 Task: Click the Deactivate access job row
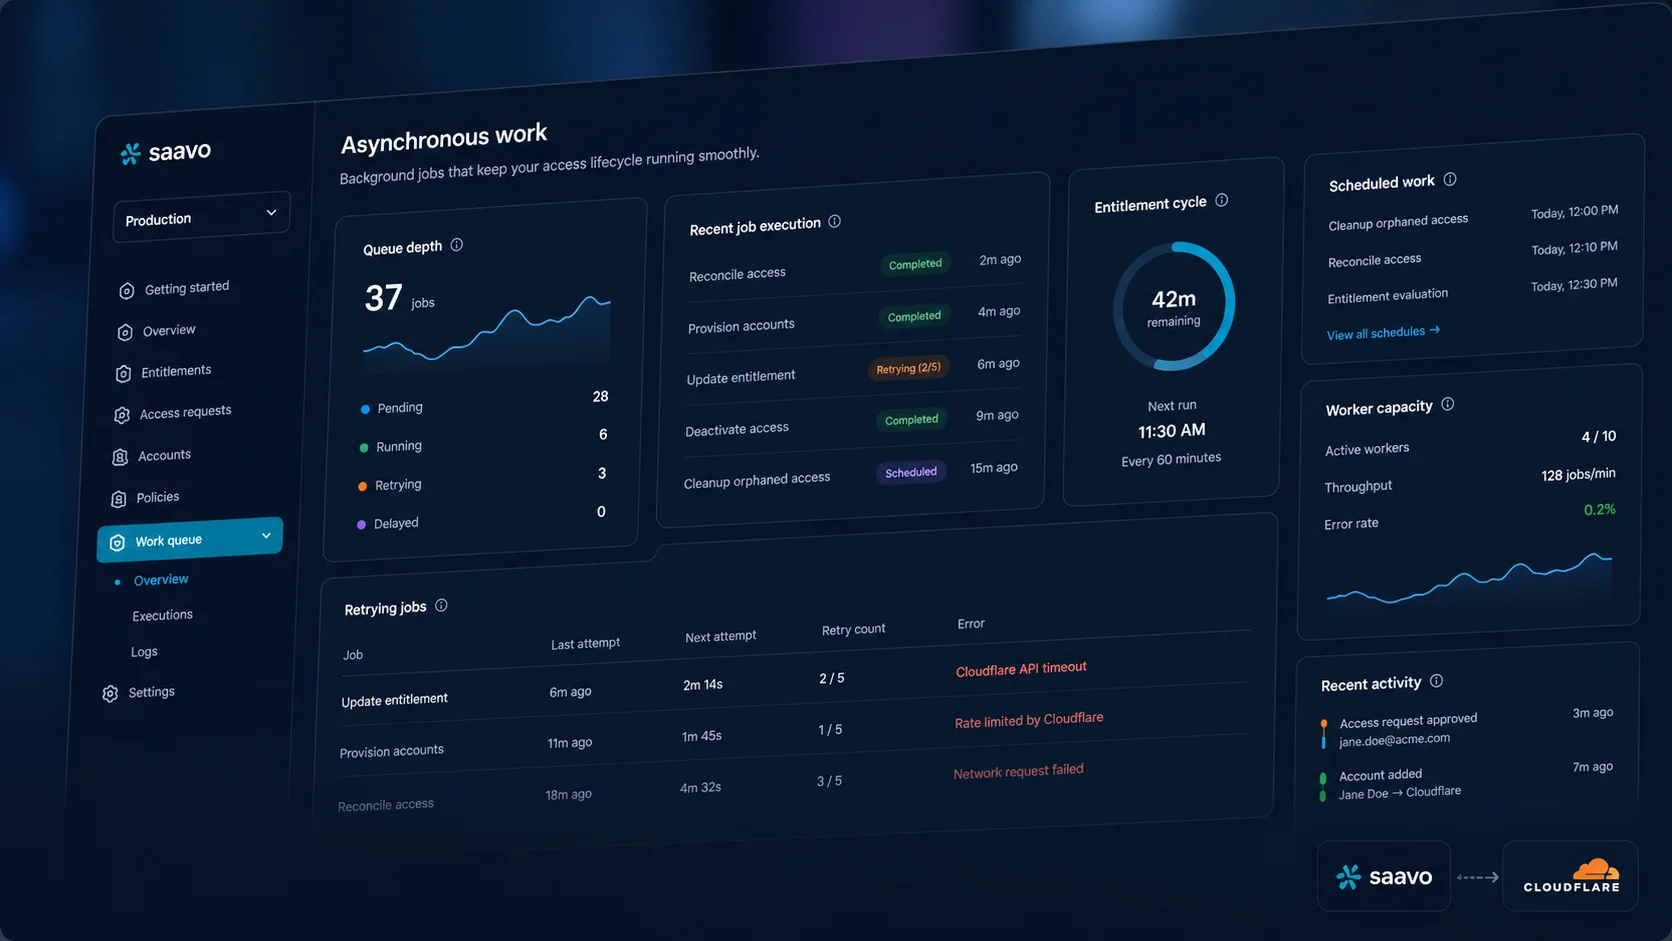point(852,423)
